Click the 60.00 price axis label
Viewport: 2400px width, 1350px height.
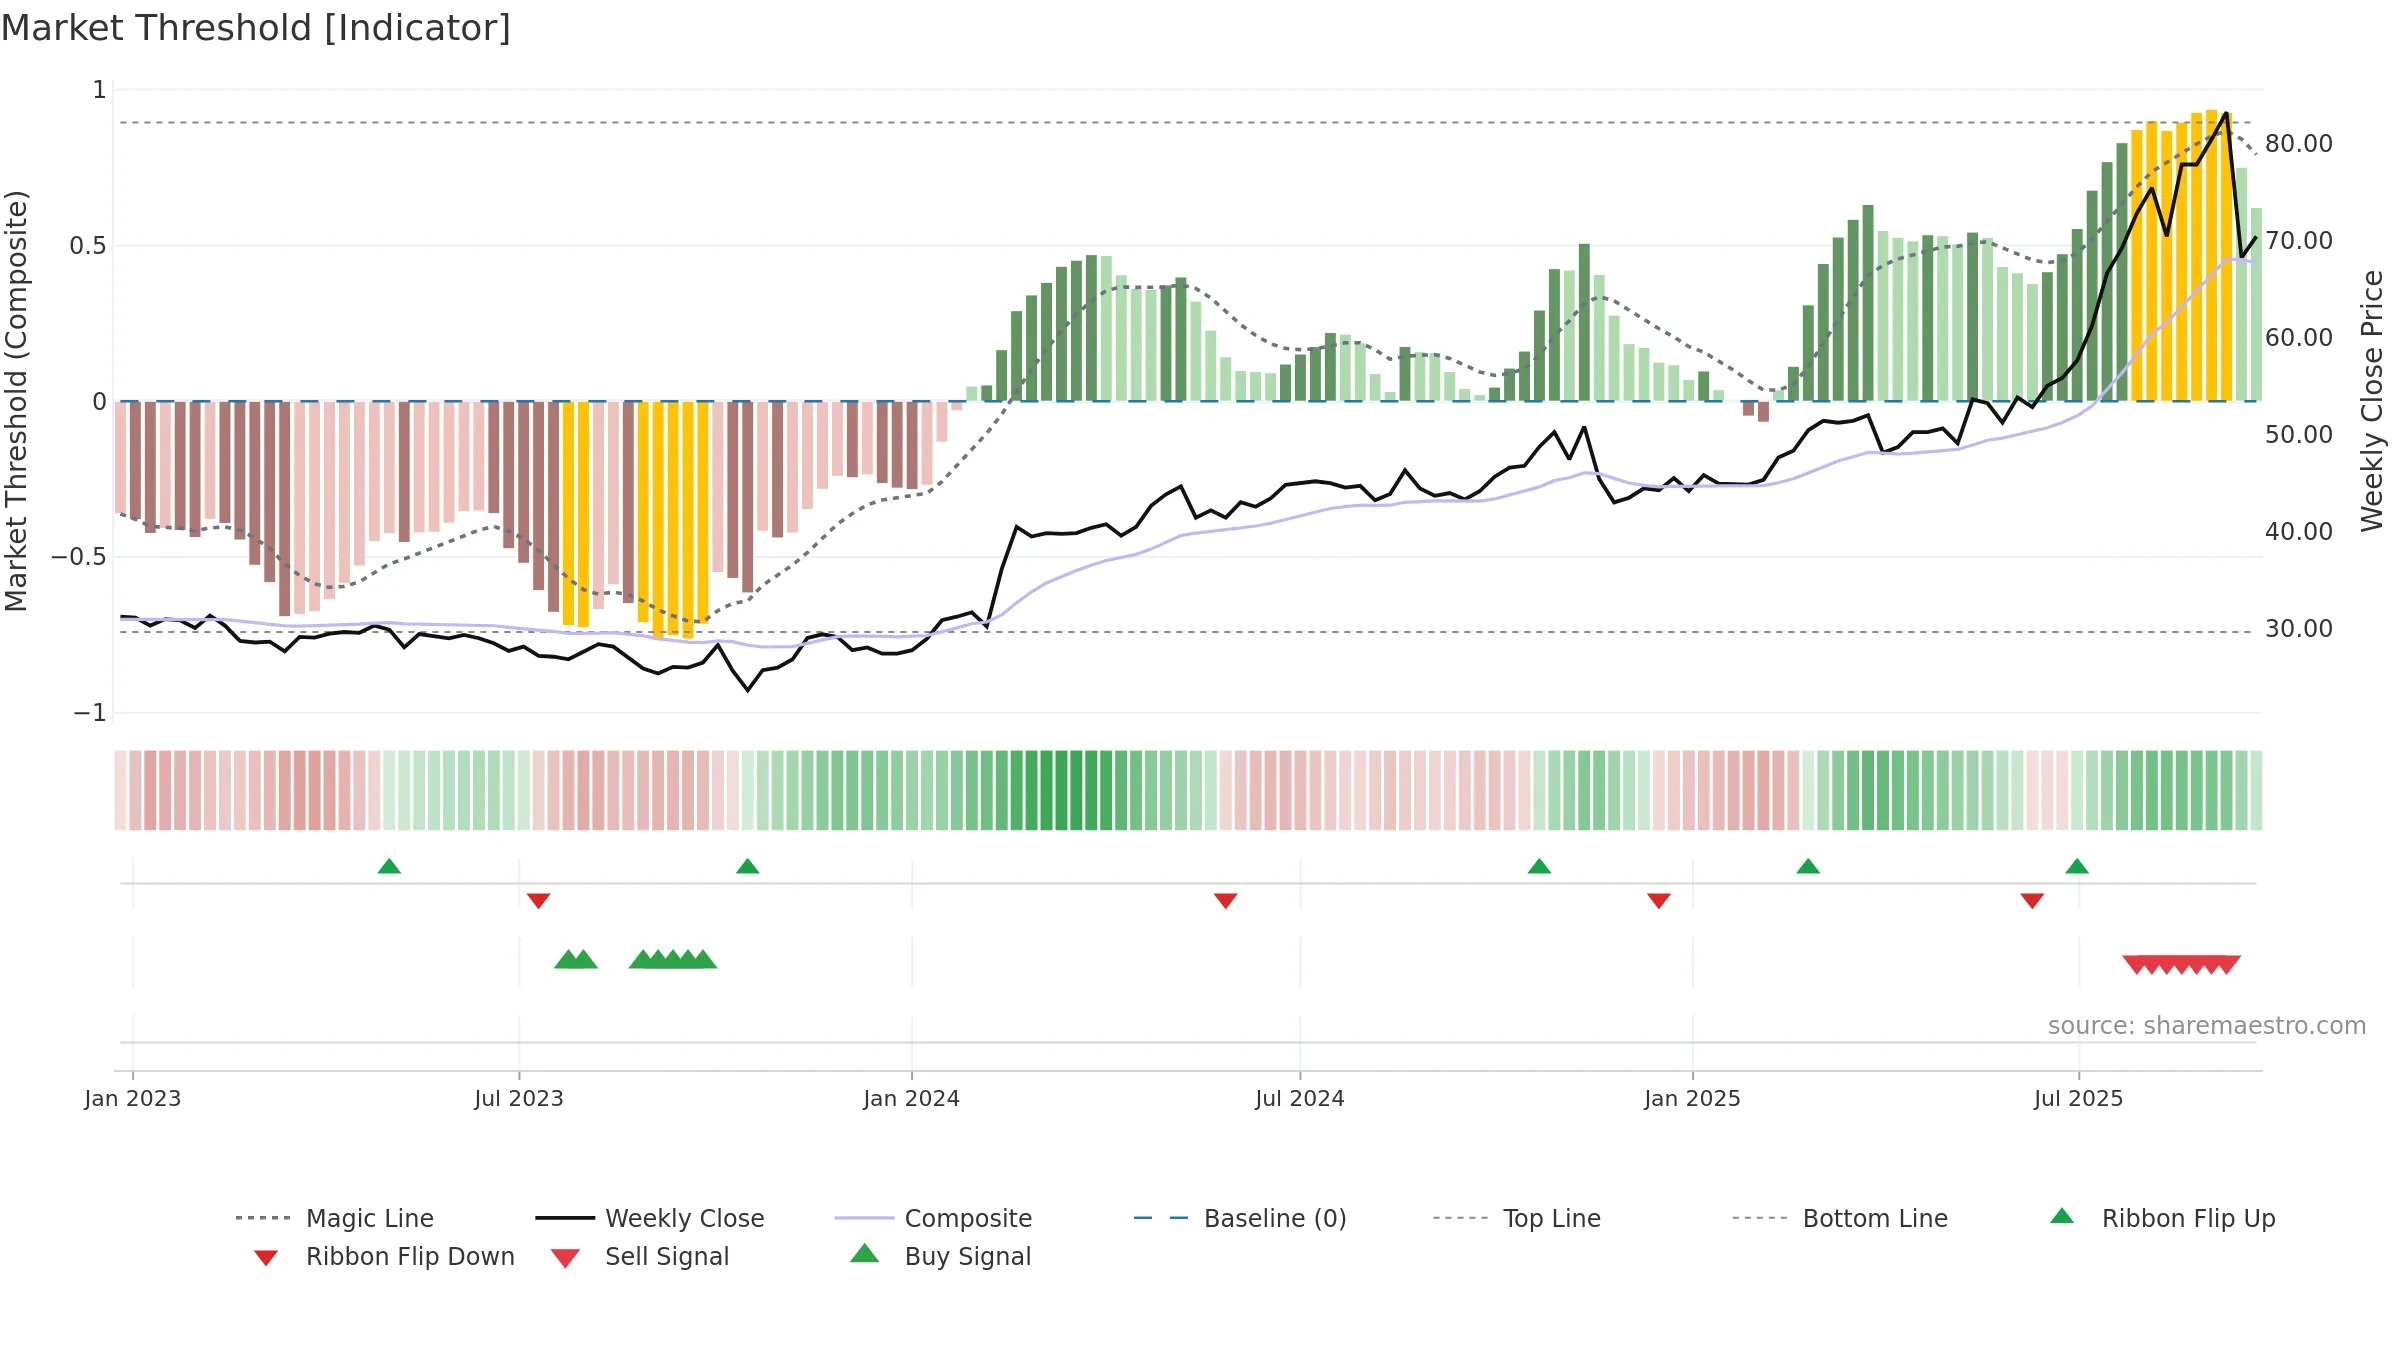(2299, 338)
